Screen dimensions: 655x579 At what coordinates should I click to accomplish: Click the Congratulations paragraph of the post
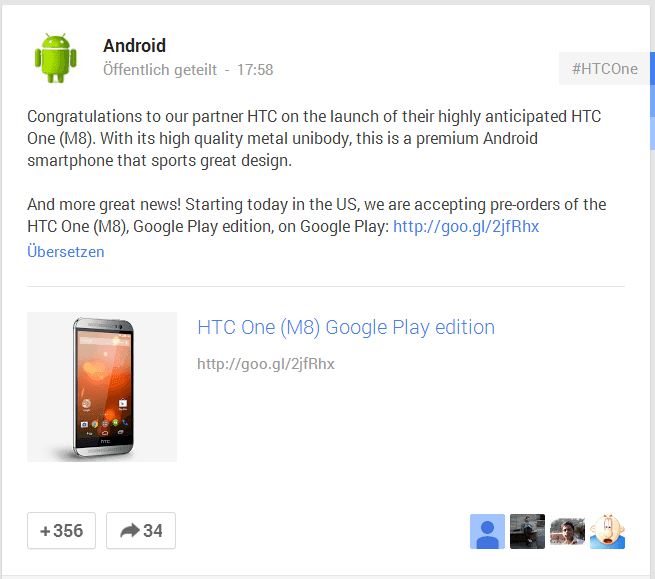tap(314, 138)
